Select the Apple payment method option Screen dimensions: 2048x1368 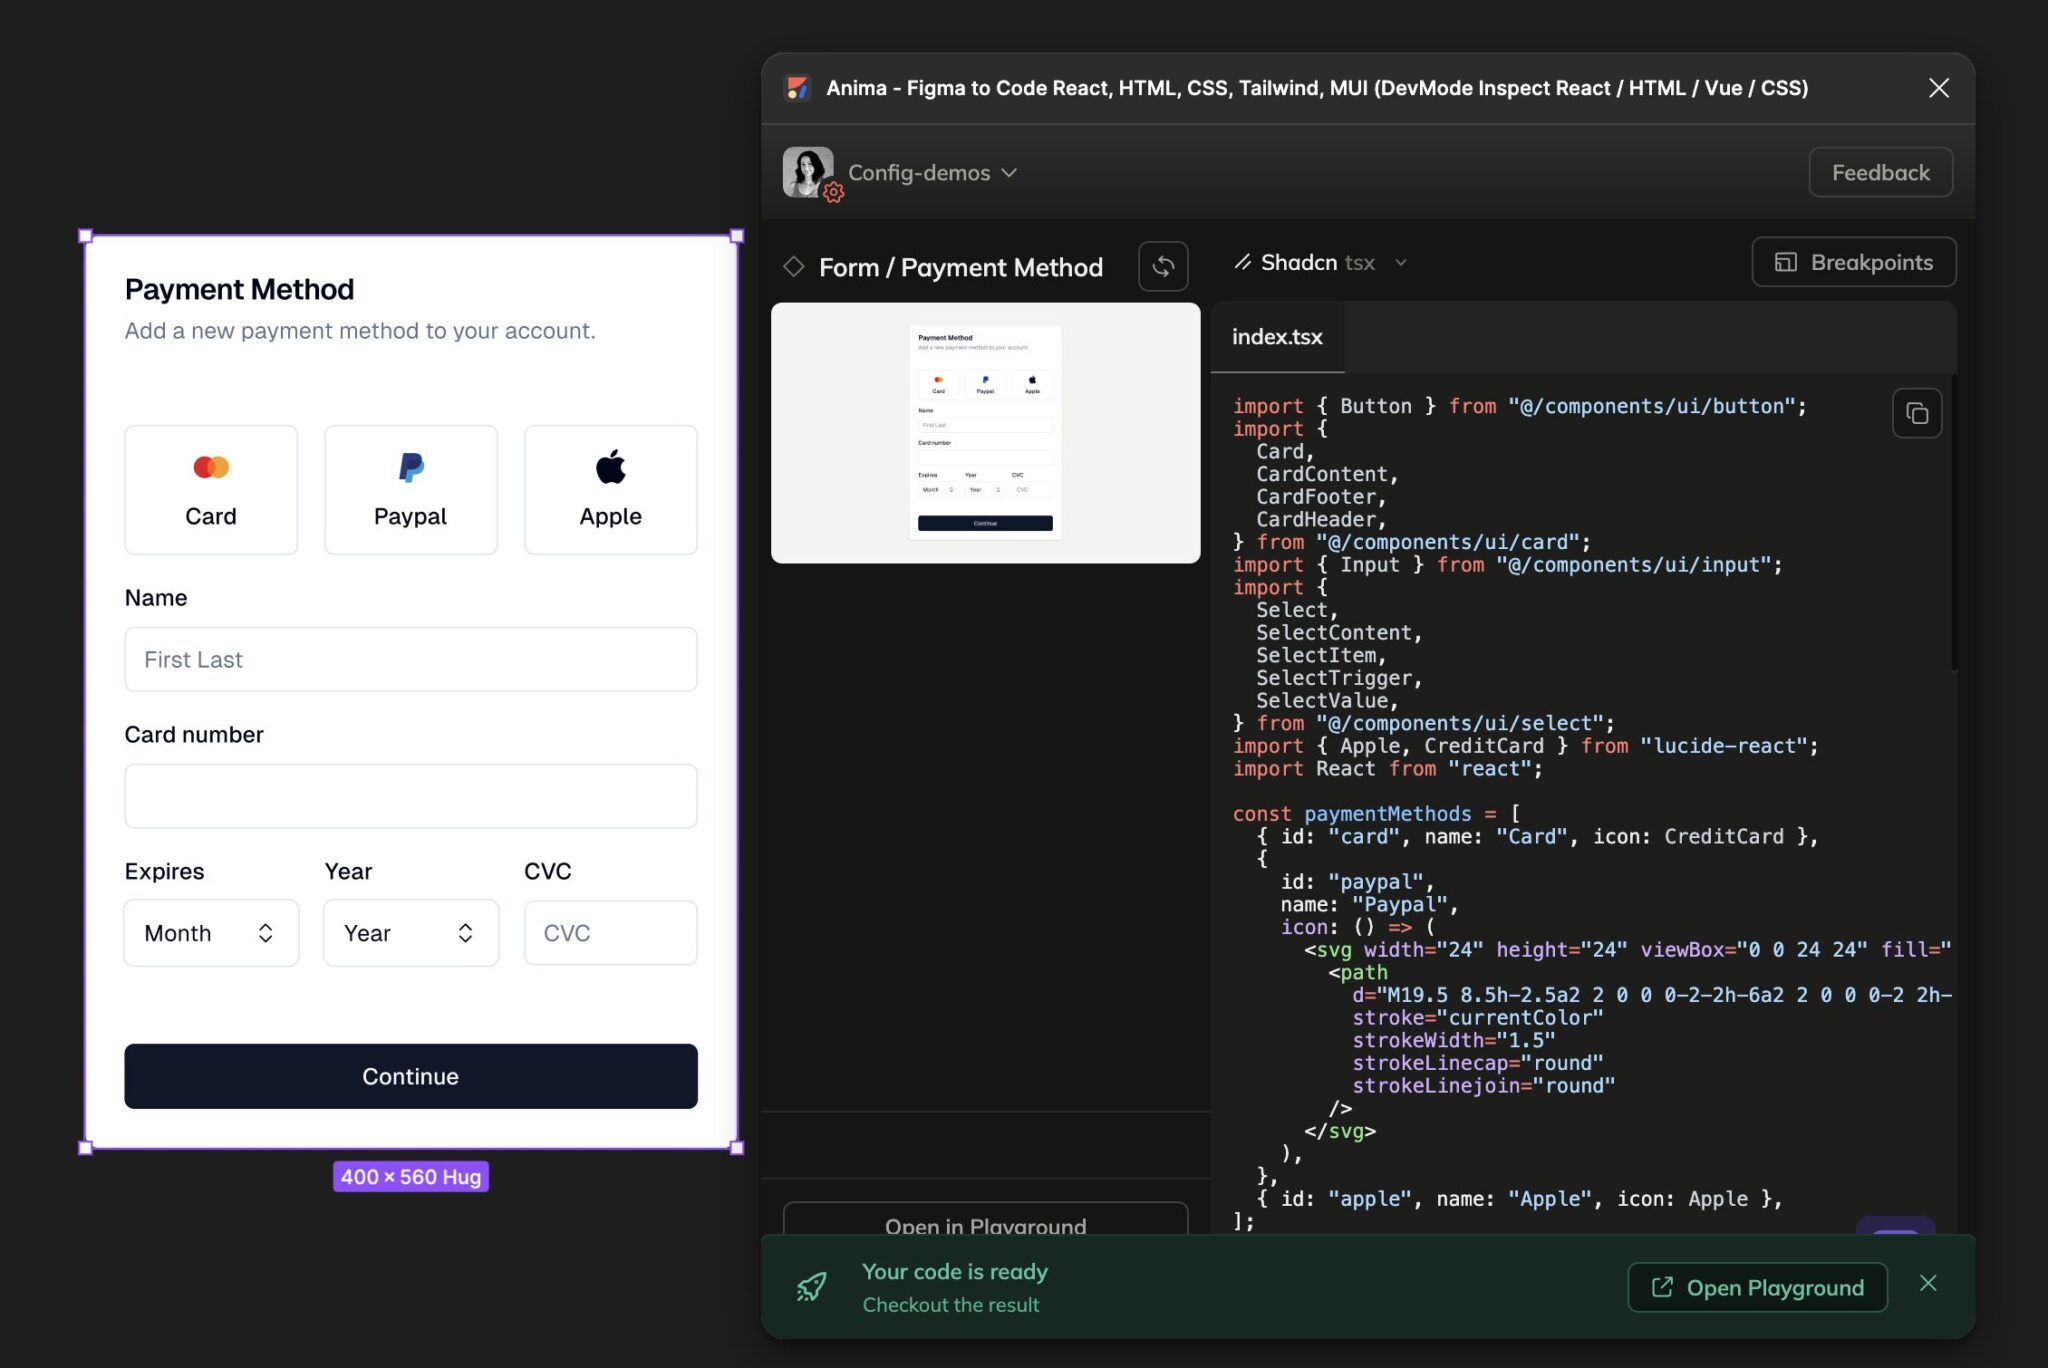610,489
